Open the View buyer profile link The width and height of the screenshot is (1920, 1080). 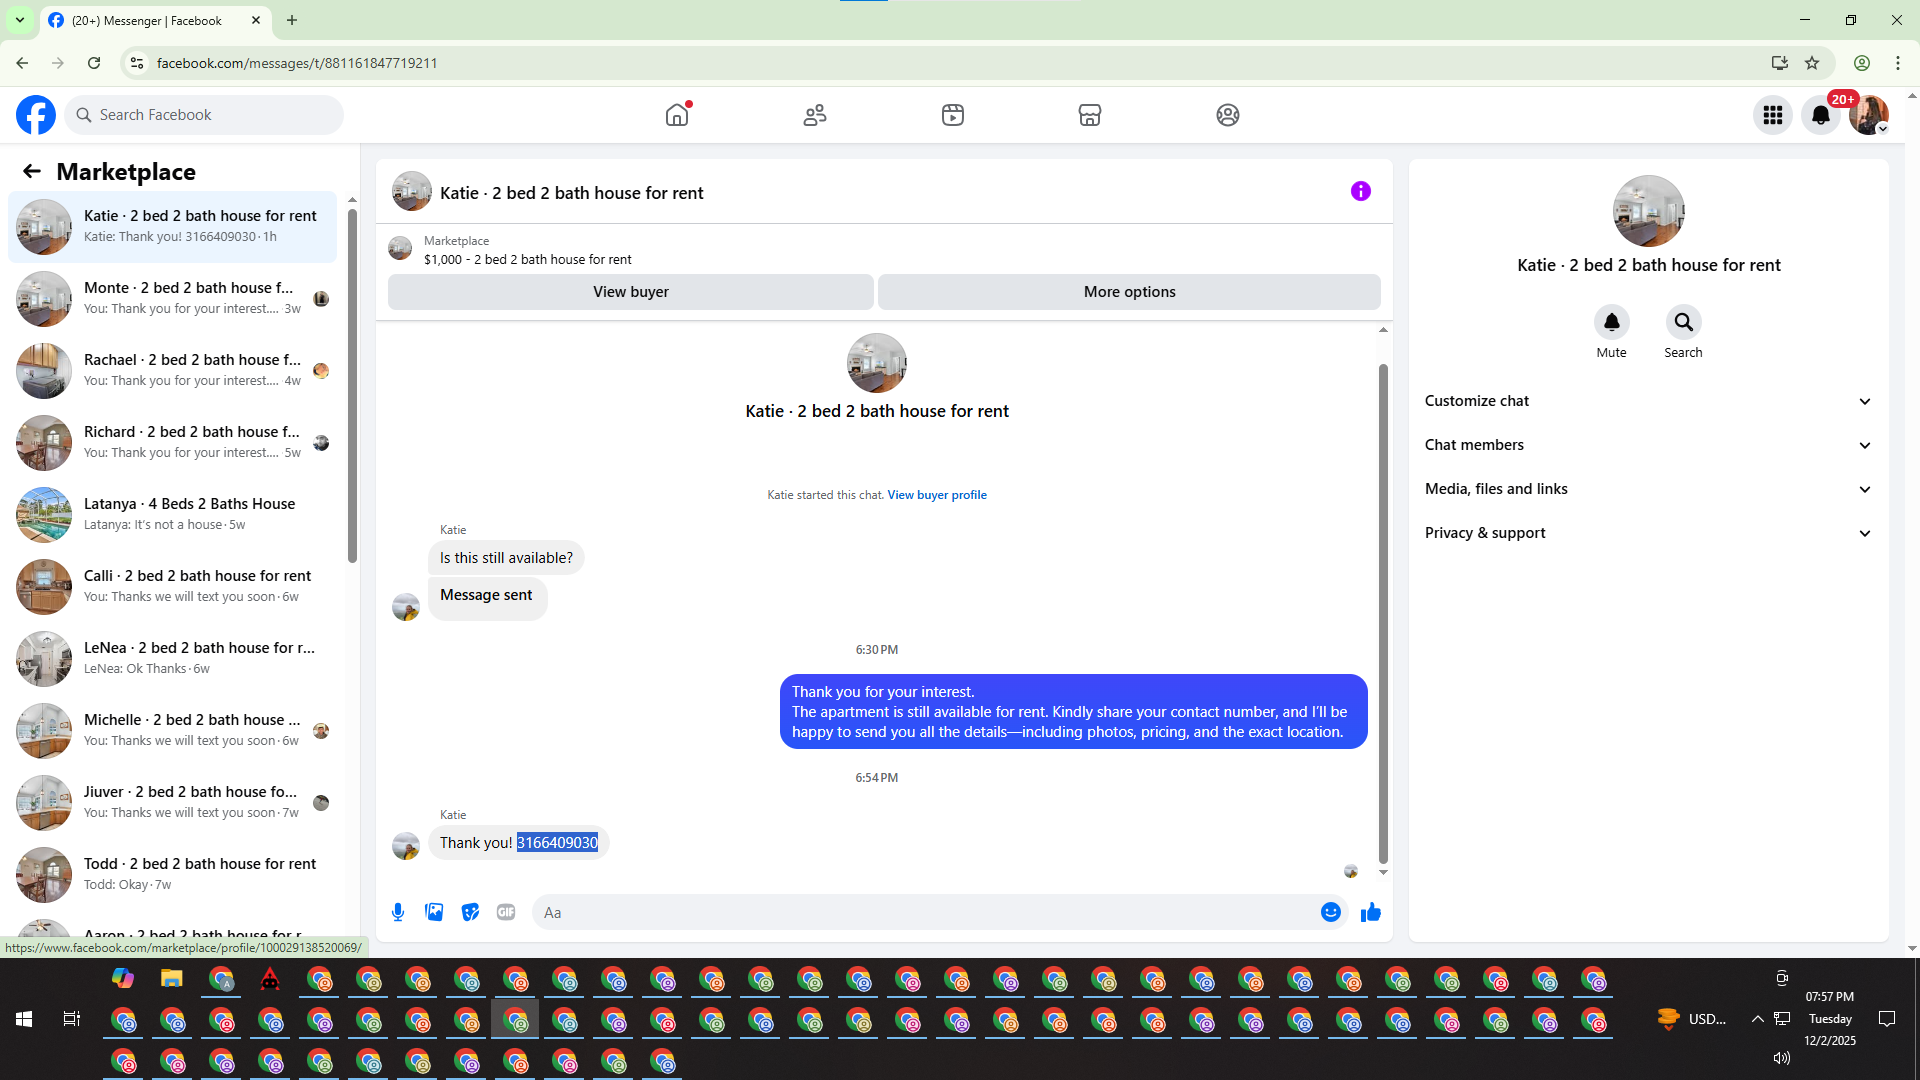(936, 495)
